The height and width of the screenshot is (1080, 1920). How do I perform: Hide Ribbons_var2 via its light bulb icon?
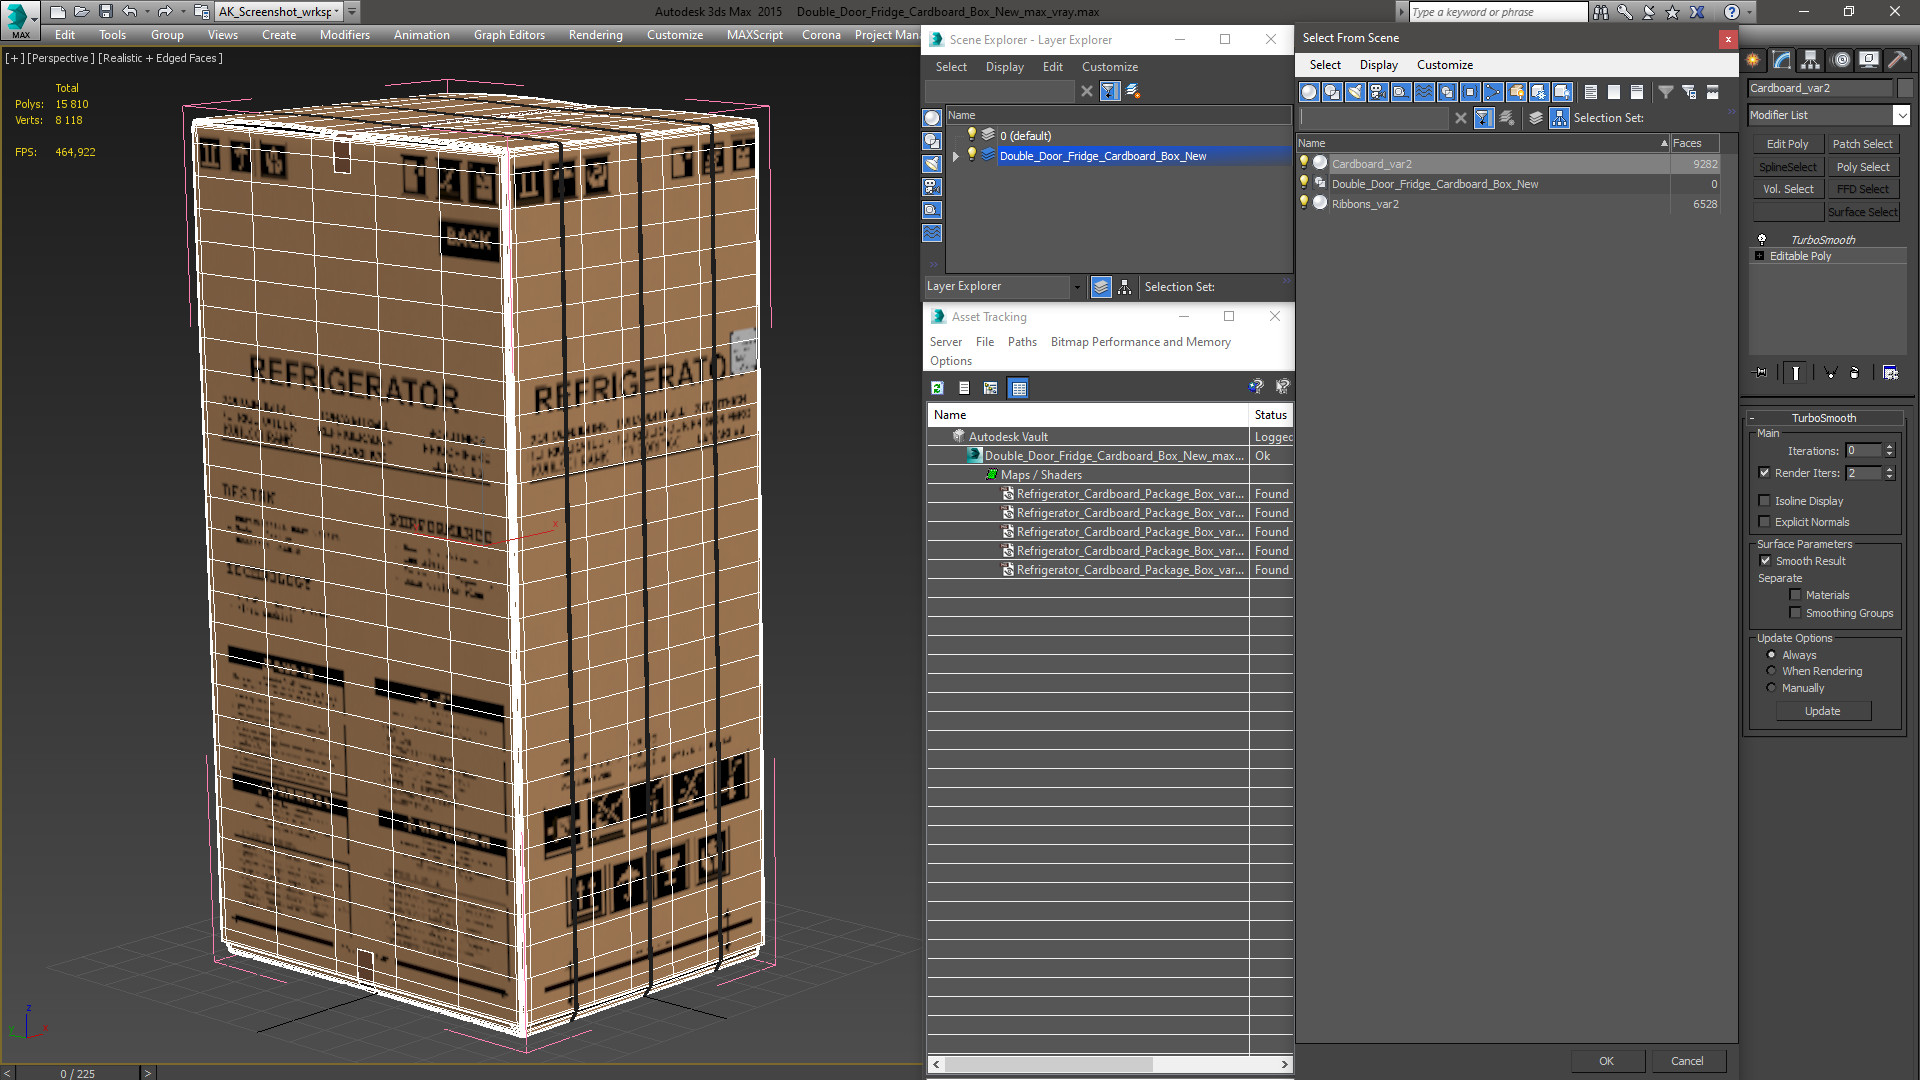(x=1304, y=203)
